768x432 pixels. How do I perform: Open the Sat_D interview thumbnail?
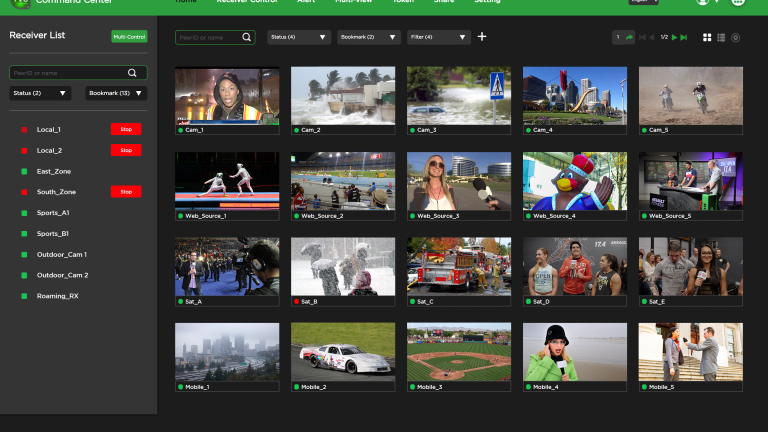point(575,266)
